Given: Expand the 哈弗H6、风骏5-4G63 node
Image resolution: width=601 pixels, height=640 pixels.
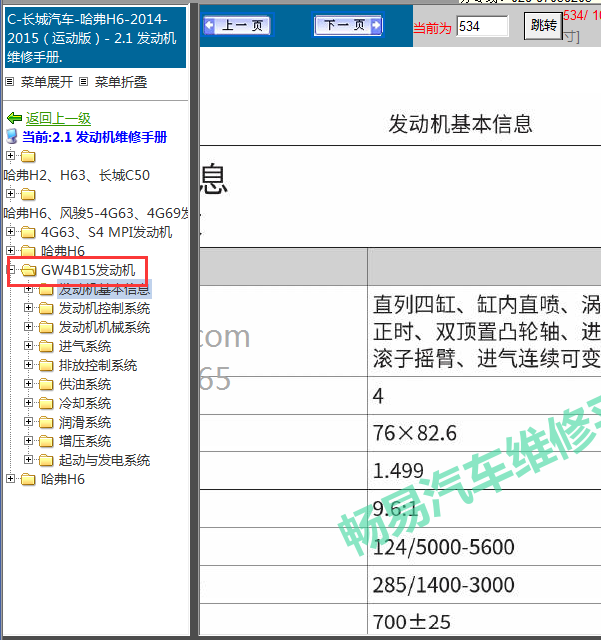Looking at the screenshot, I should click(11, 193).
